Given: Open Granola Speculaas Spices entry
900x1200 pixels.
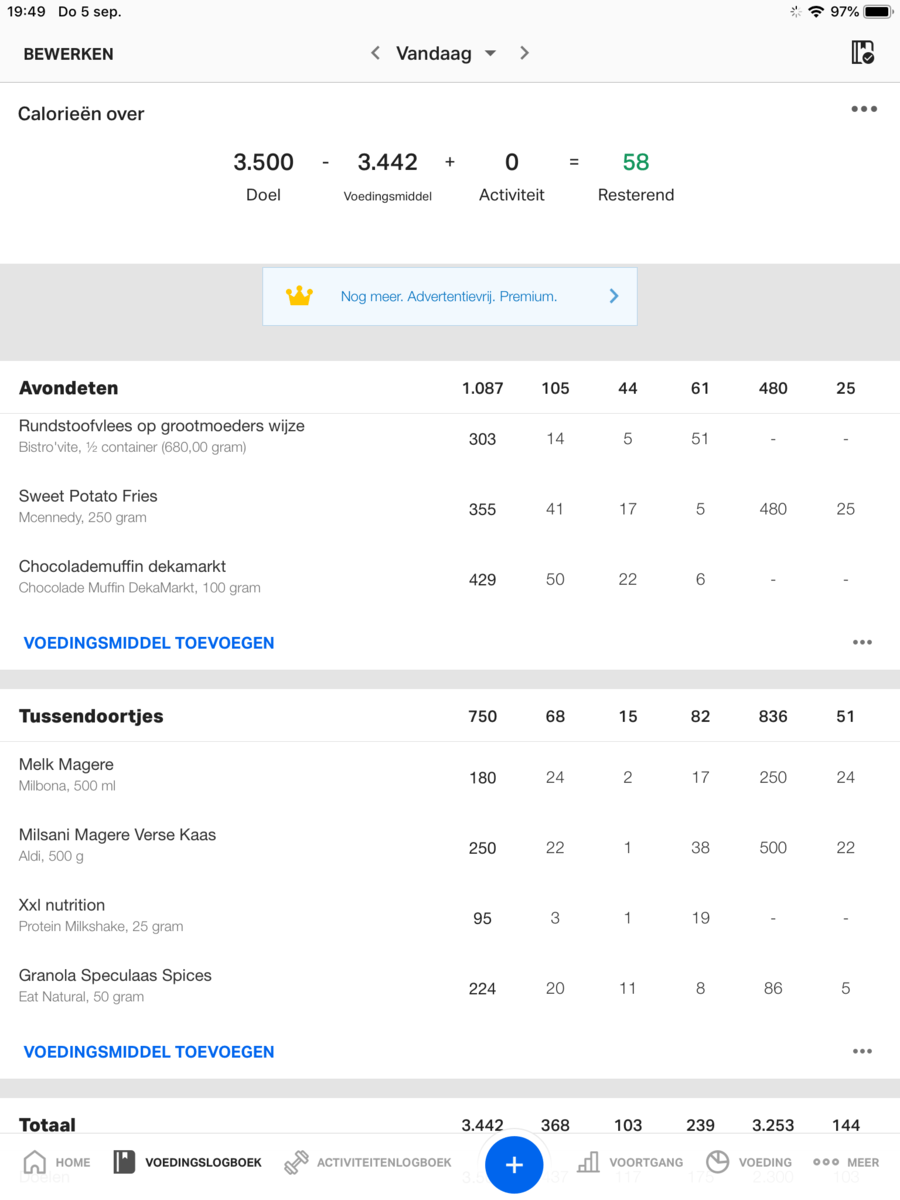Looking at the screenshot, I should pos(115,985).
